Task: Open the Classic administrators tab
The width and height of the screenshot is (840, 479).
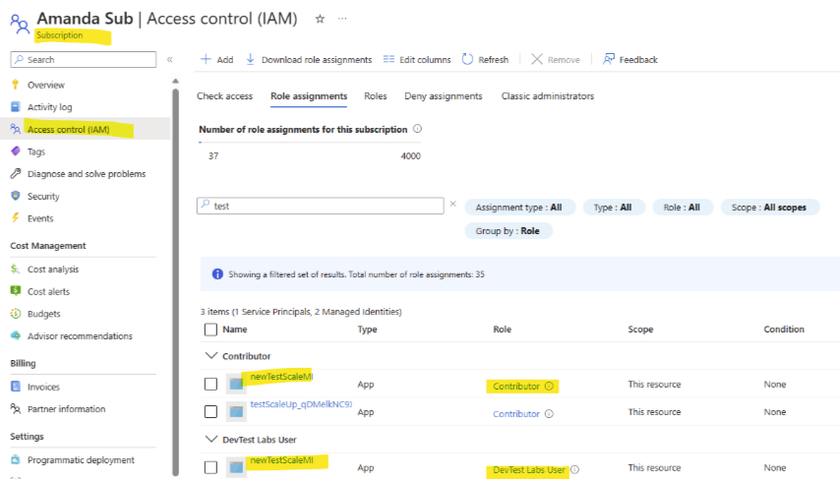Action: click(548, 96)
